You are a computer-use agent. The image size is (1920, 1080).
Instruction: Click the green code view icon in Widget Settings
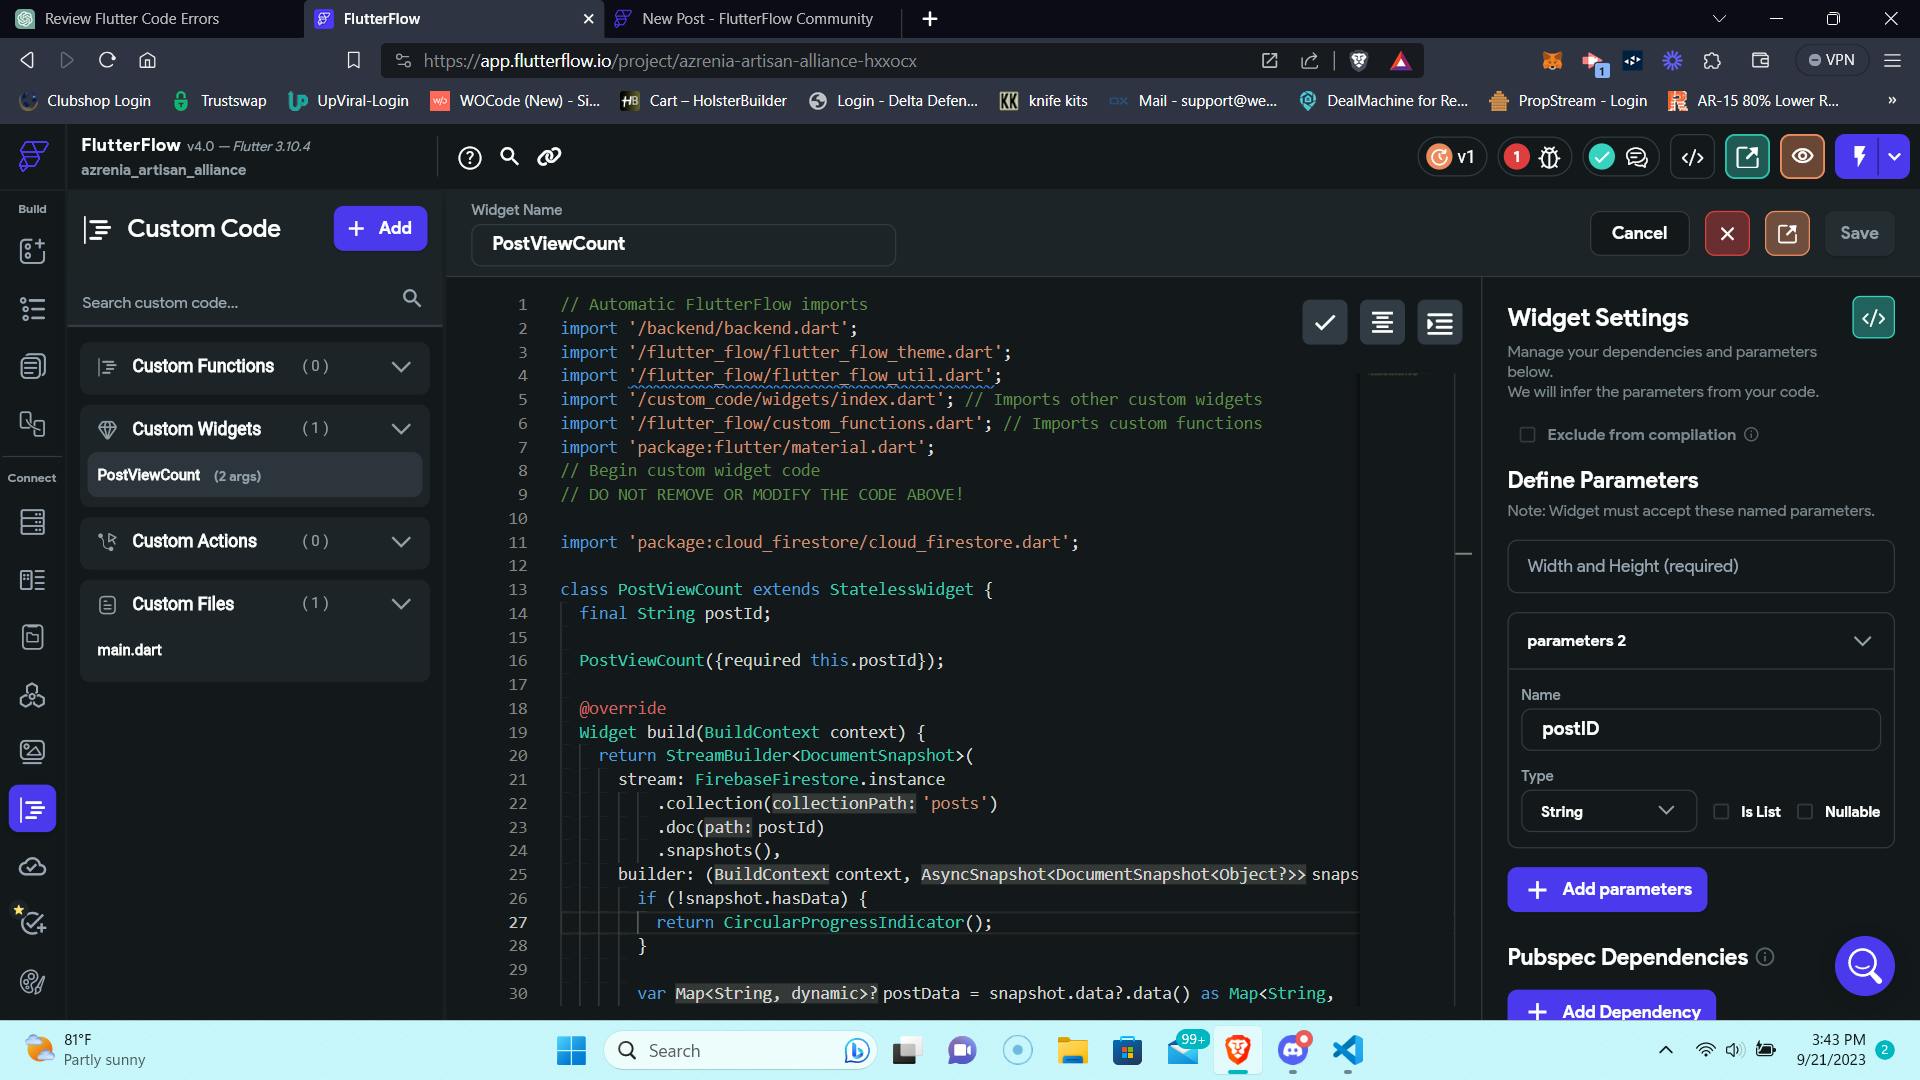click(x=1872, y=318)
